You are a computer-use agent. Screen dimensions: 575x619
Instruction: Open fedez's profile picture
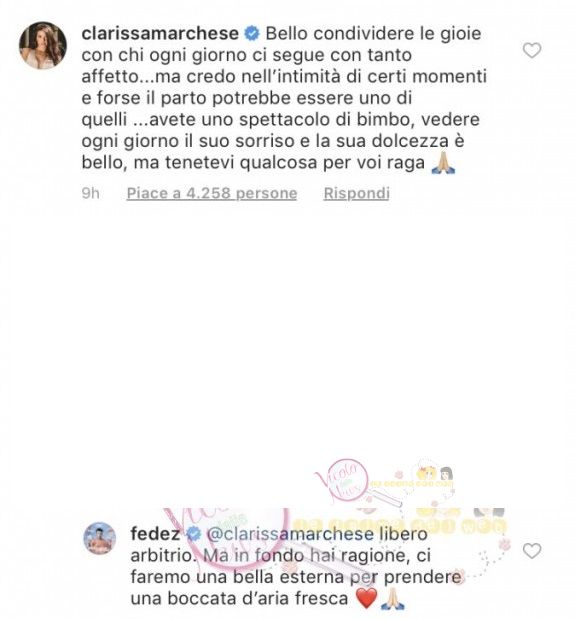(100, 538)
